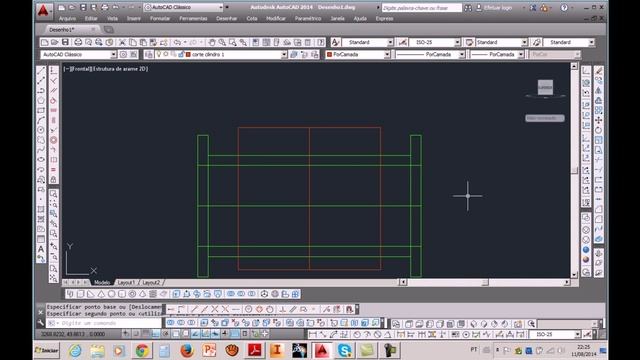Image resolution: width=640 pixels, height=360 pixels.
Task: Open the Text Style manager icon
Action: tap(336, 42)
